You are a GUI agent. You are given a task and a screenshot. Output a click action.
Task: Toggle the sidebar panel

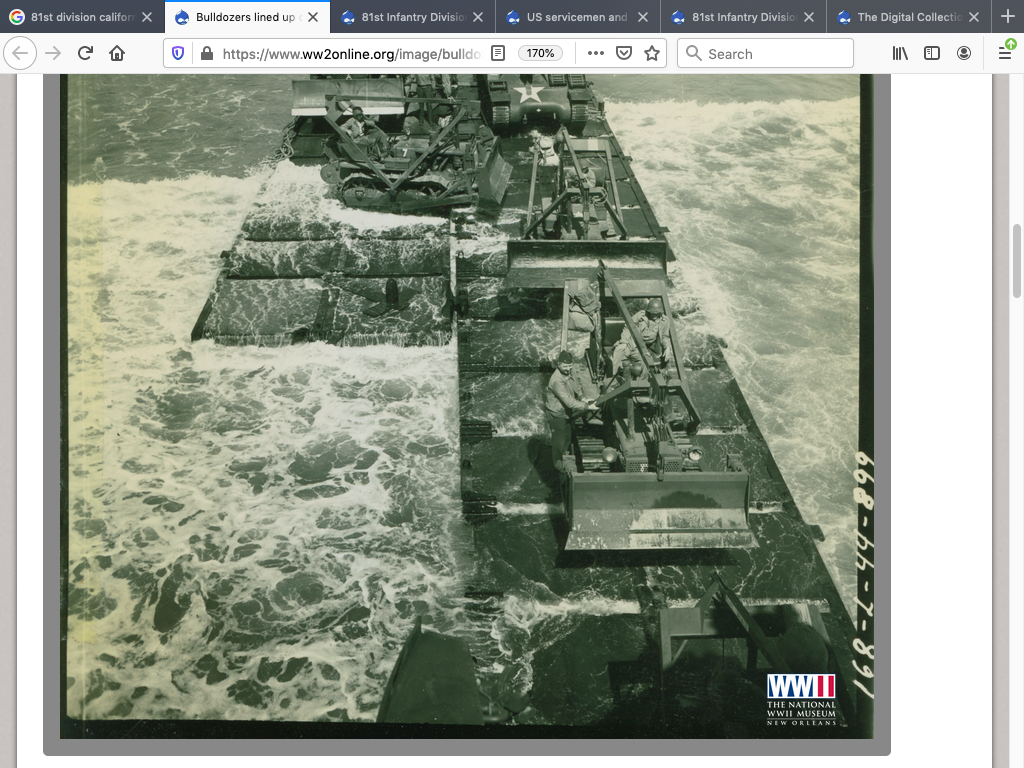tap(932, 54)
